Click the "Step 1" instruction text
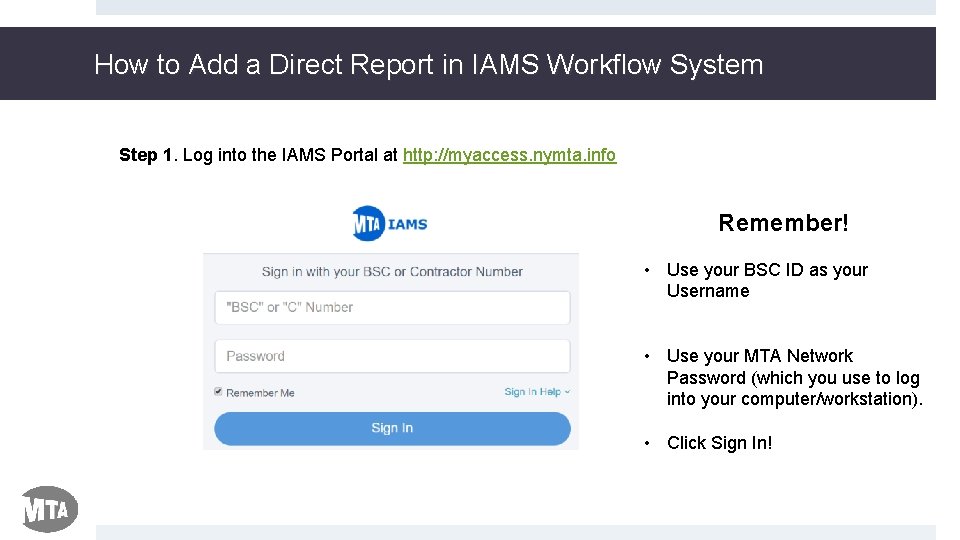 click(367, 155)
